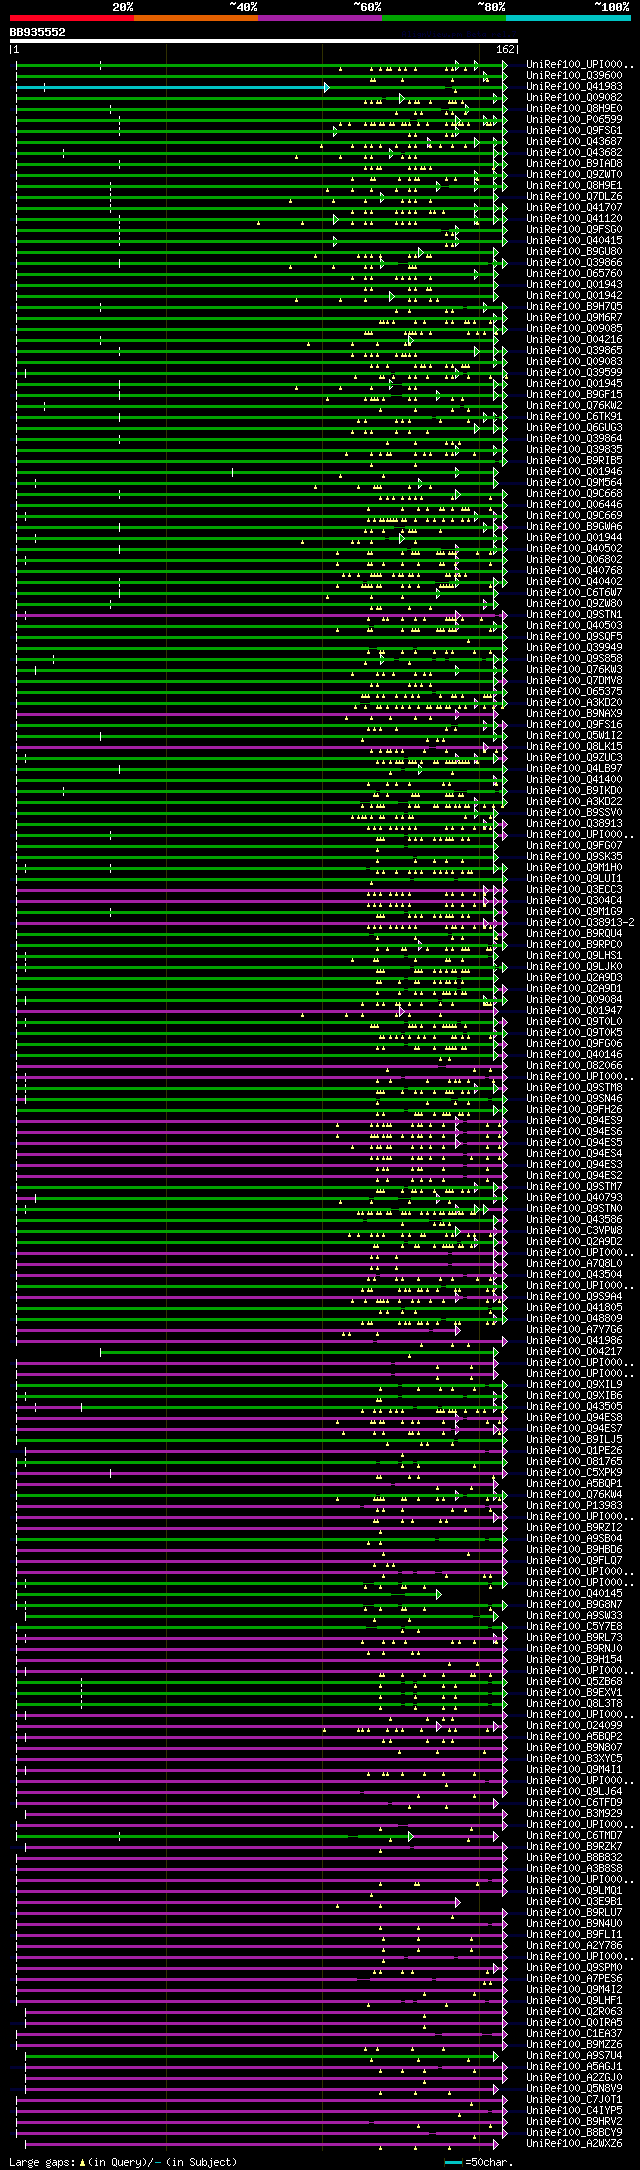The height and width of the screenshot is (2170, 640).
Task: Select hit name UniRef100_Q4LB97
Action: (x=574, y=769)
